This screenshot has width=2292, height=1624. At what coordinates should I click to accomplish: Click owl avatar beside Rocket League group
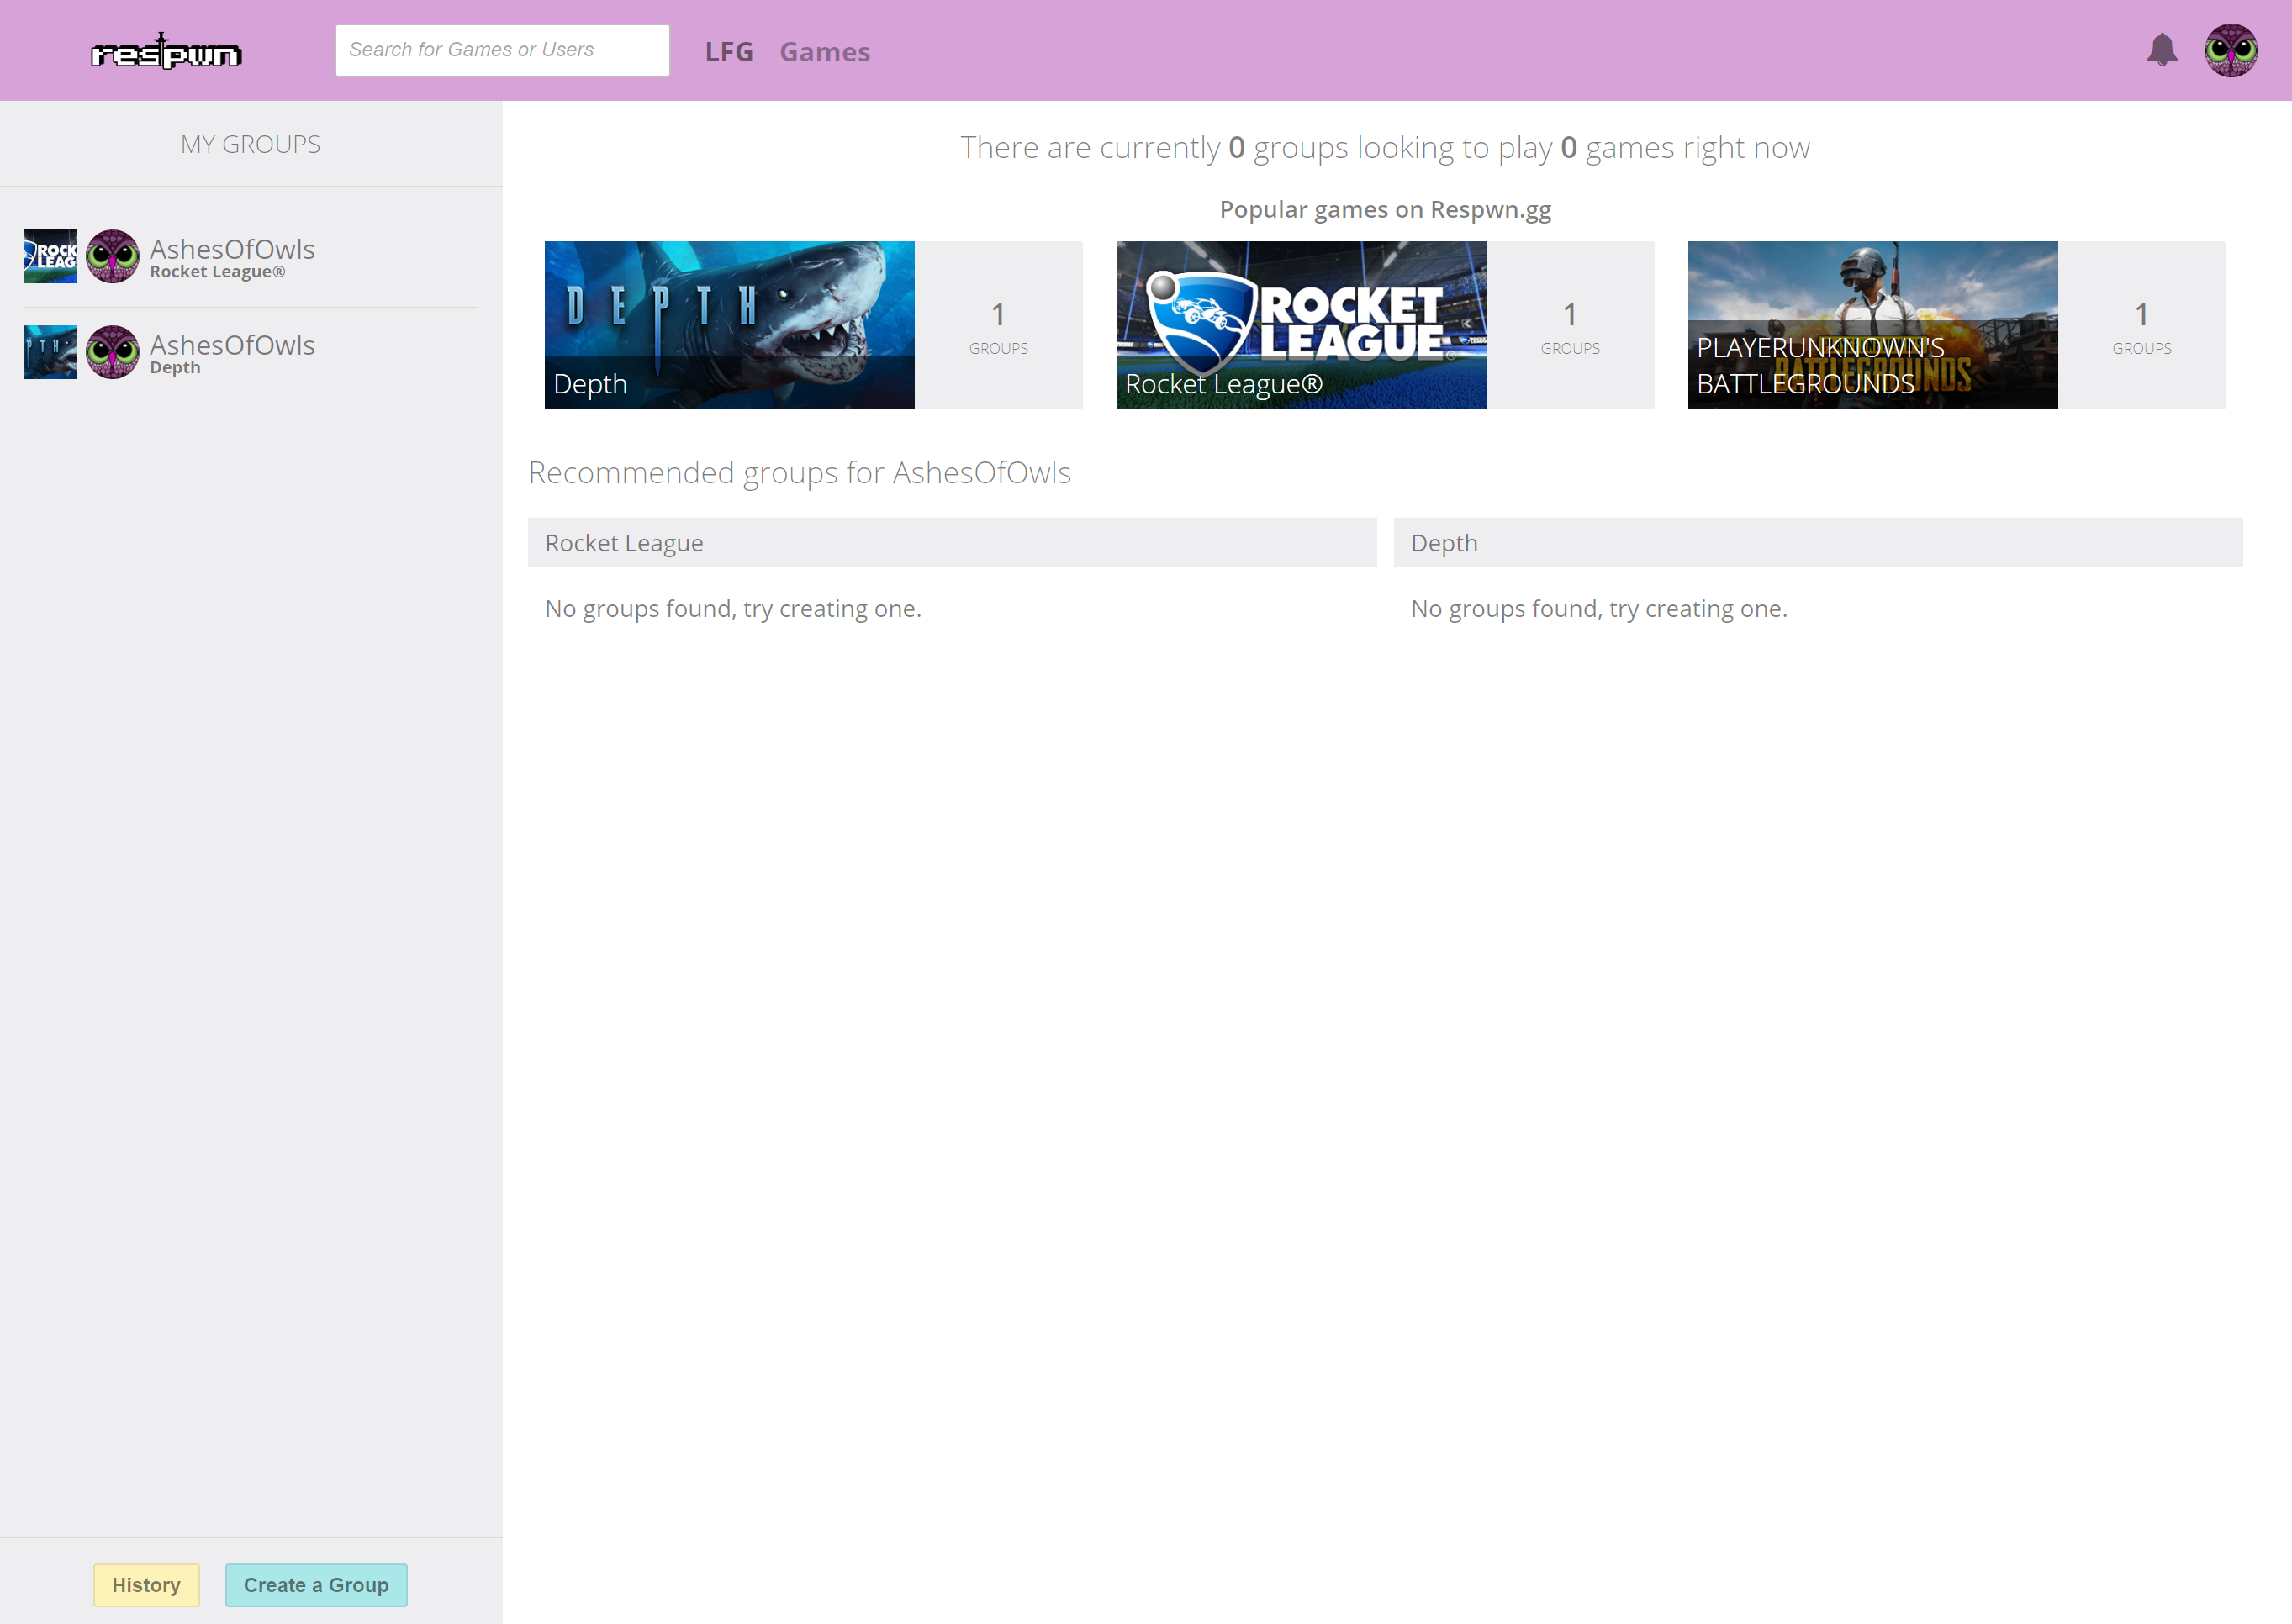pyautogui.click(x=112, y=256)
